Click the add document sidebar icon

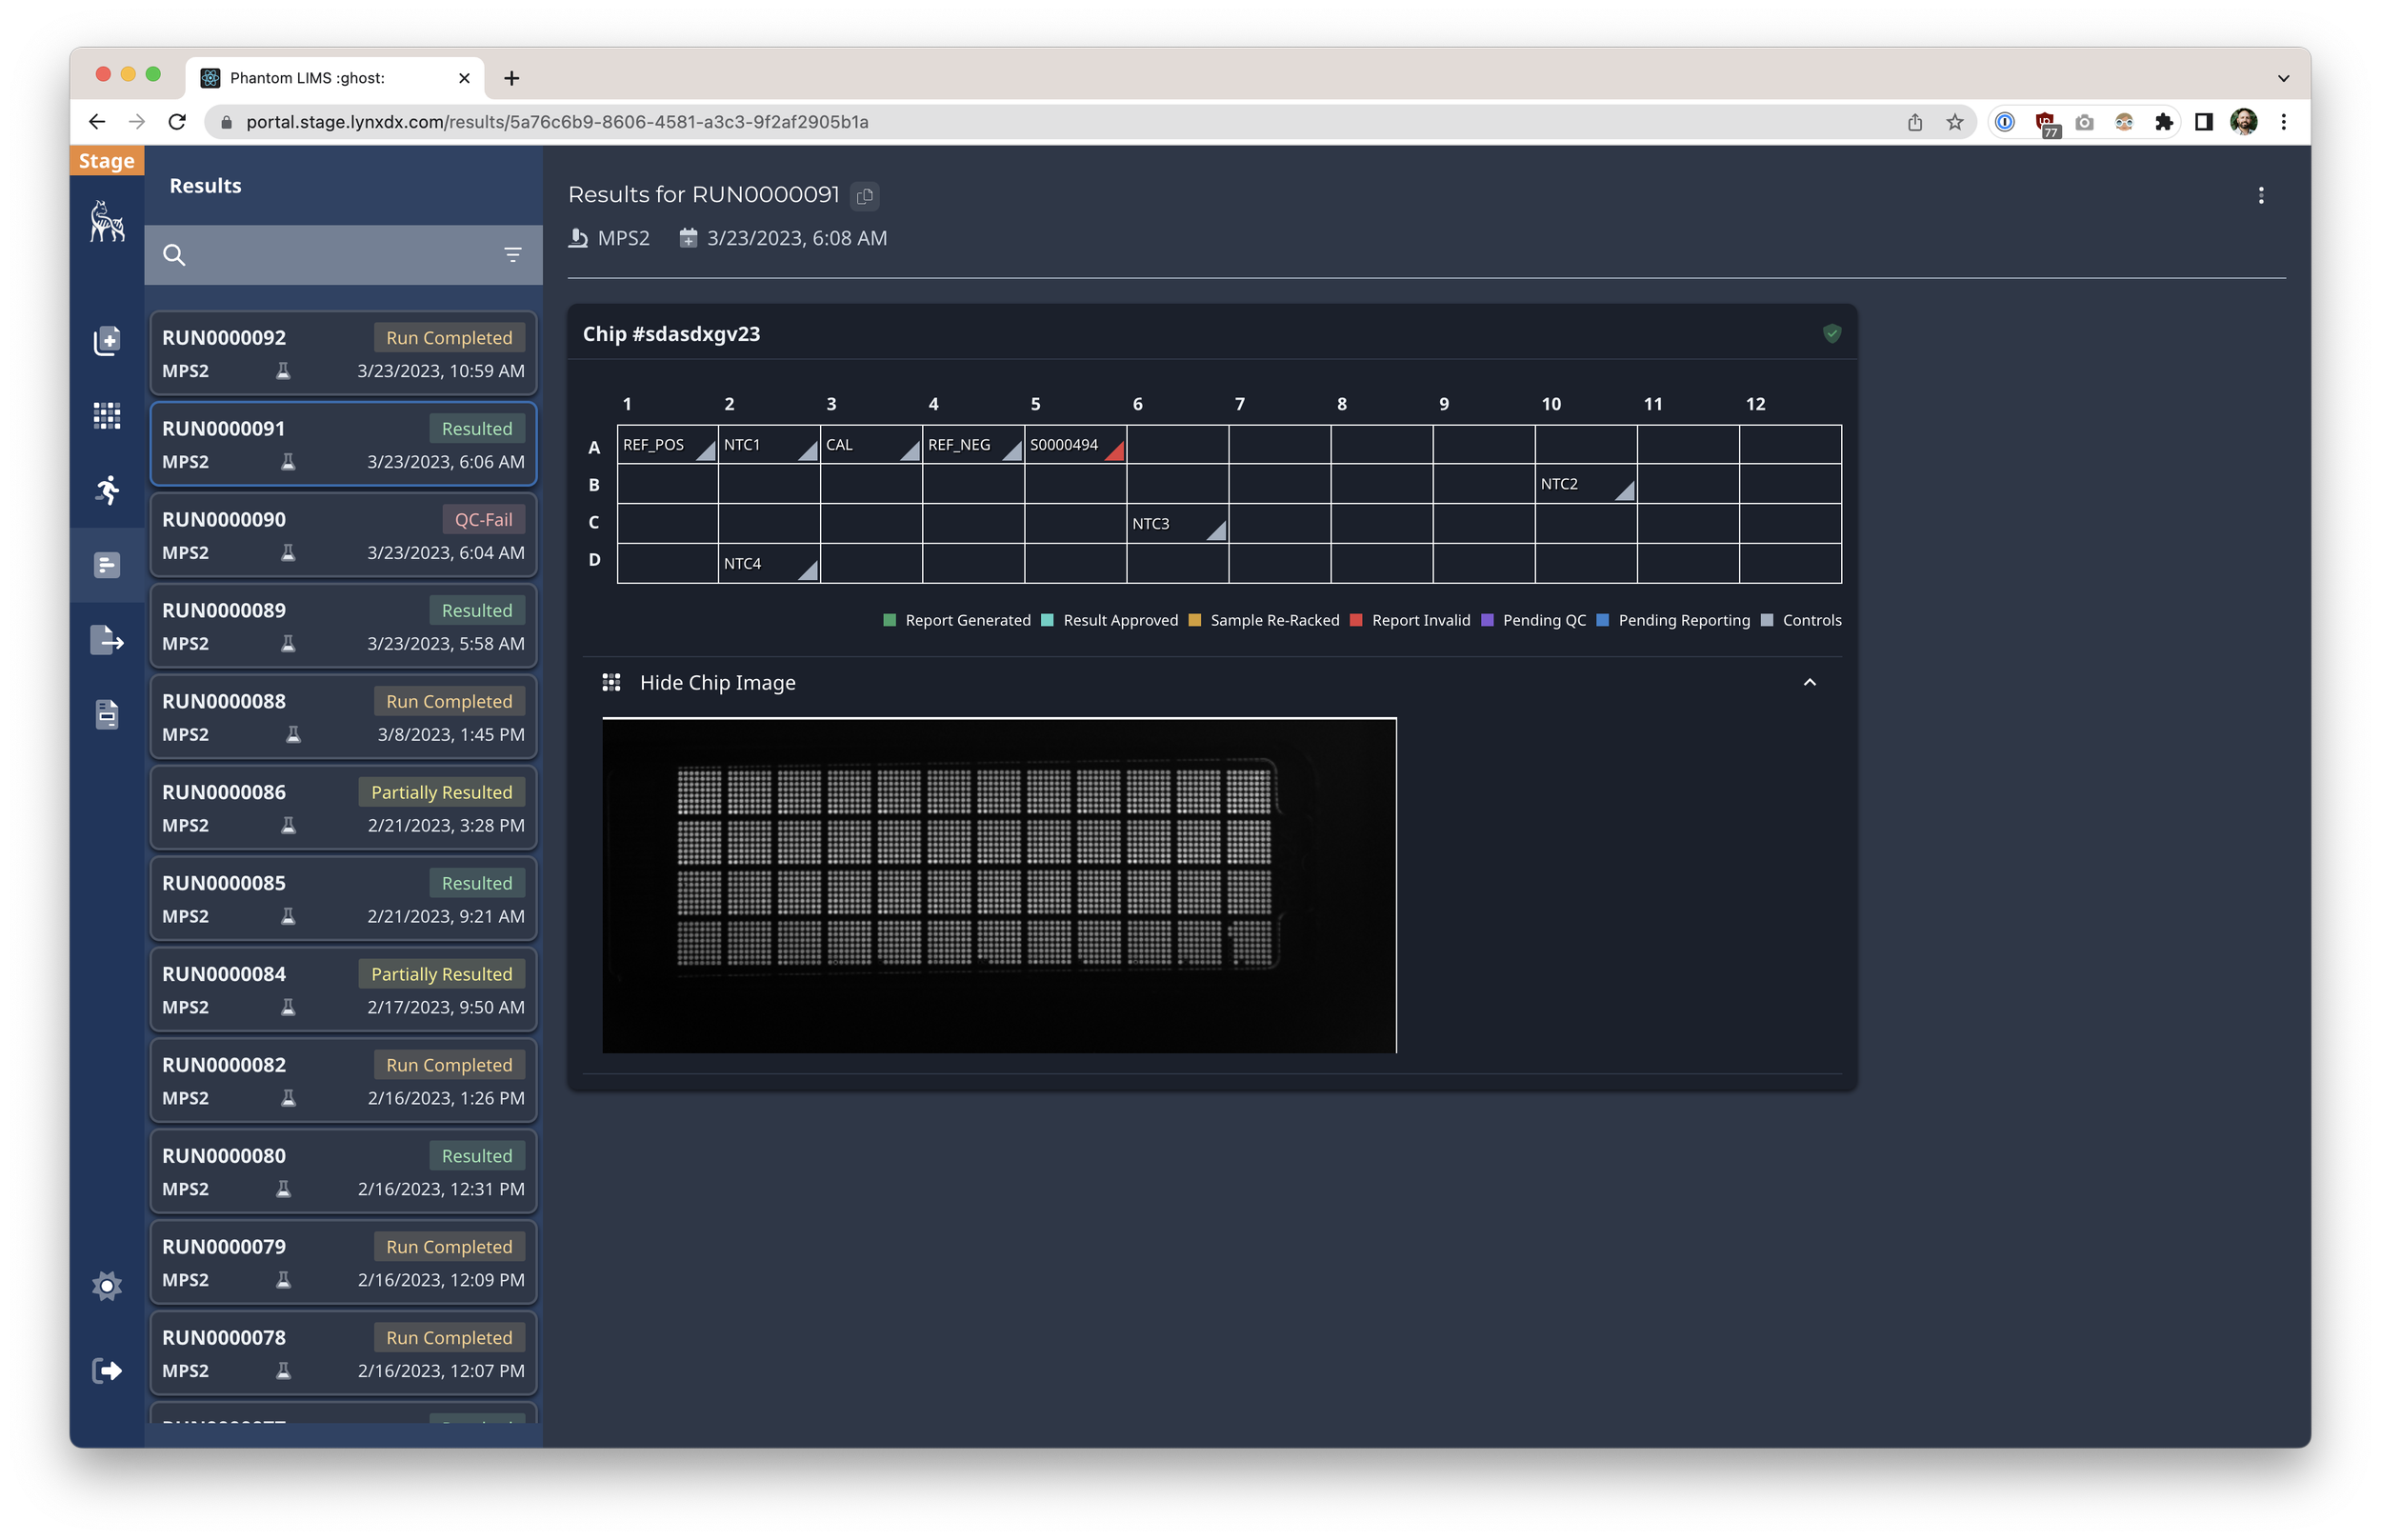click(107, 341)
